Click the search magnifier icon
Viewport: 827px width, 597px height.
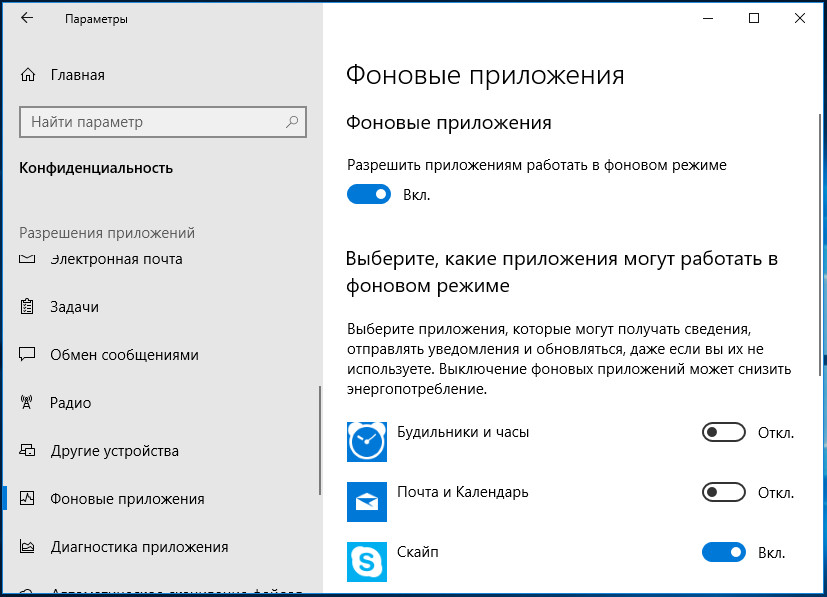coord(292,122)
